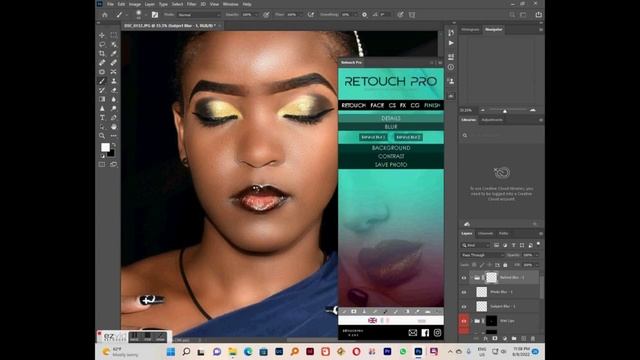Open the Search icon in options bar
Viewport: 640px width, 360px height.
[x=512, y=15]
